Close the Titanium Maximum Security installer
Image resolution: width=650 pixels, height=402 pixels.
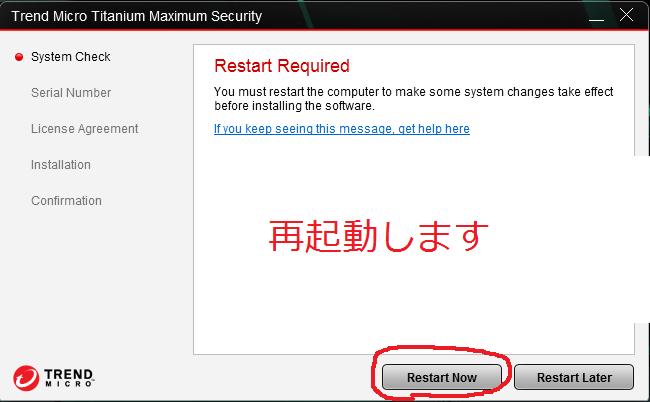626,15
